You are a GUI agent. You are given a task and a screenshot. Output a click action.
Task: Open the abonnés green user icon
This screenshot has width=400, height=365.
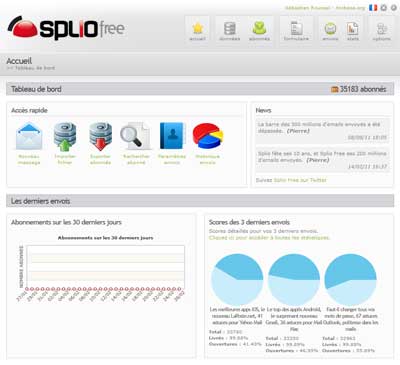point(259,28)
